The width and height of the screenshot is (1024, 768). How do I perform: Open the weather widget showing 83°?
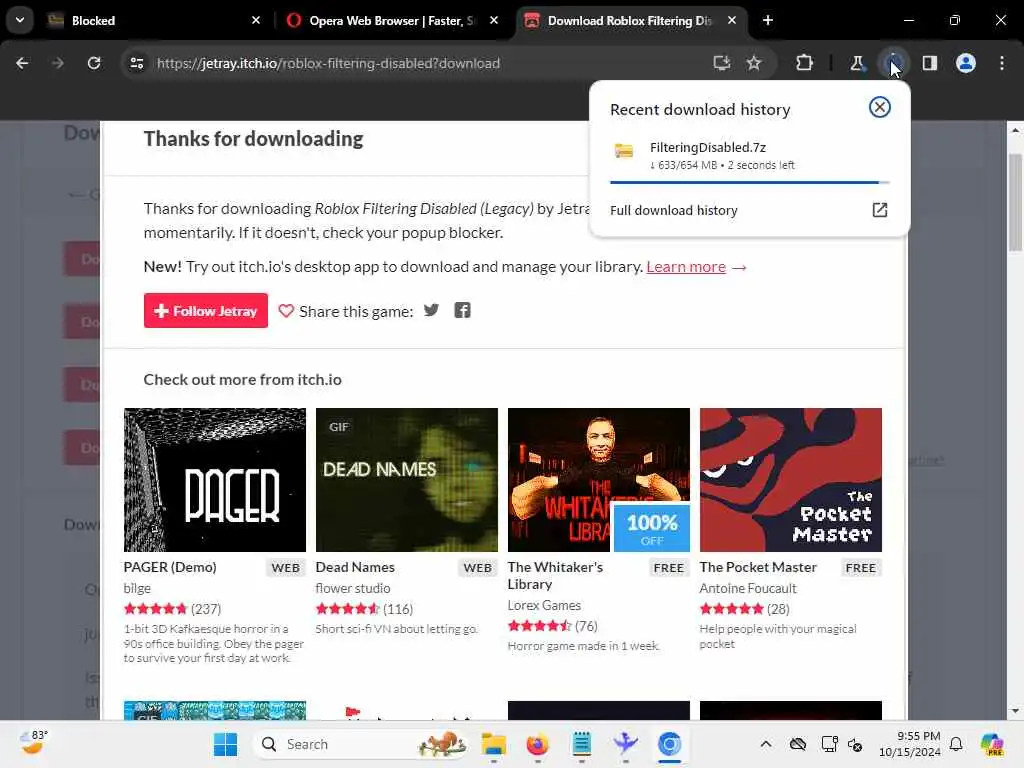(33, 743)
